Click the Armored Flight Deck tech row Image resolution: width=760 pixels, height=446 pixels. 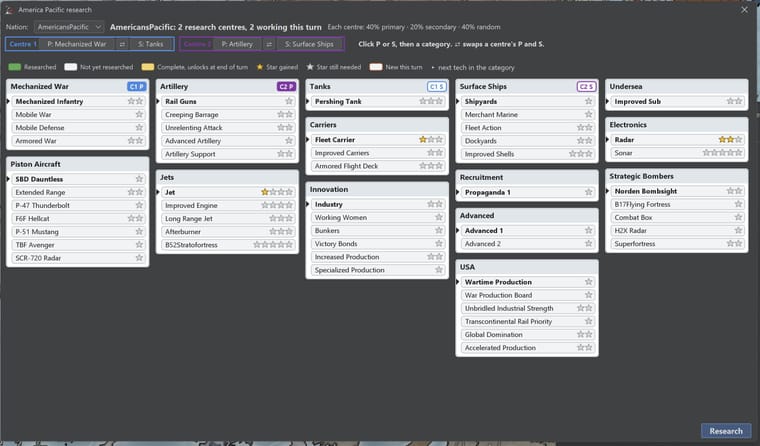pyautogui.click(x=377, y=166)
